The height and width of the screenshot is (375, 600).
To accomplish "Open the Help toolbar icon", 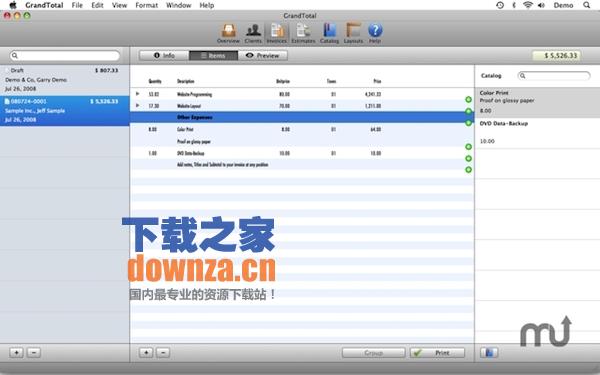I will pos(375,34).
